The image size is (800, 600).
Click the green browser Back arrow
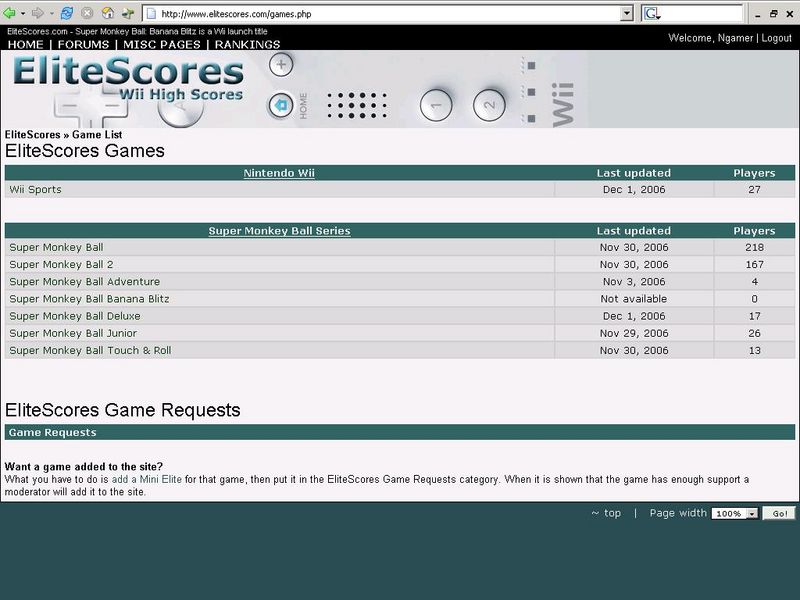tap(9, 13)
